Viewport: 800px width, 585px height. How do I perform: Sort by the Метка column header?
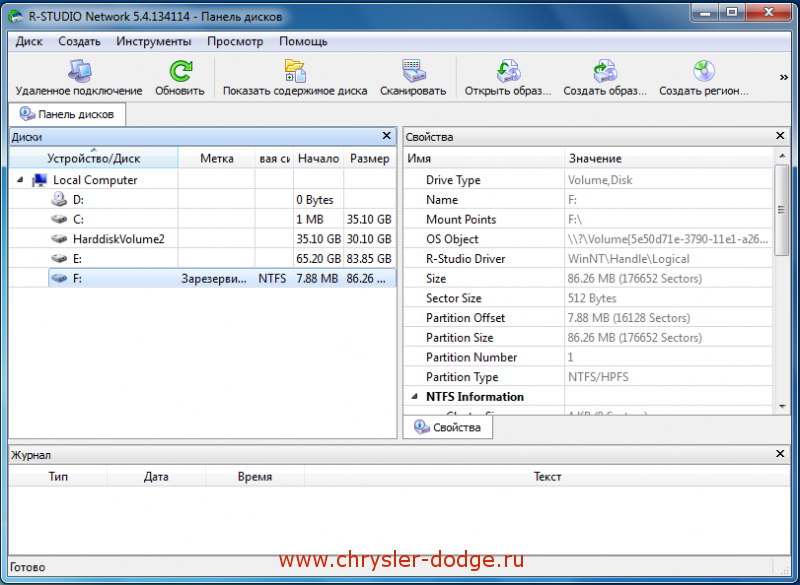[x=217, y=158]
